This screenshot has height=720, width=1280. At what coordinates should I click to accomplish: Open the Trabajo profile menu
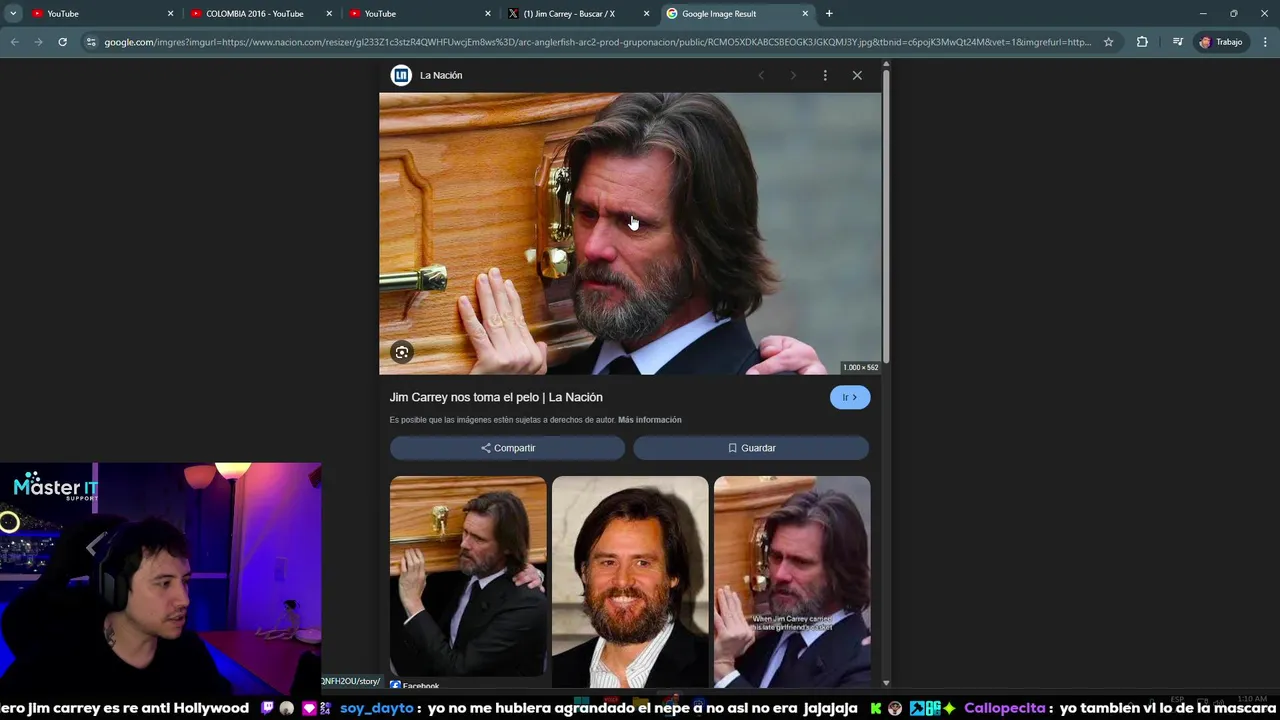[x=1221, y=42]
